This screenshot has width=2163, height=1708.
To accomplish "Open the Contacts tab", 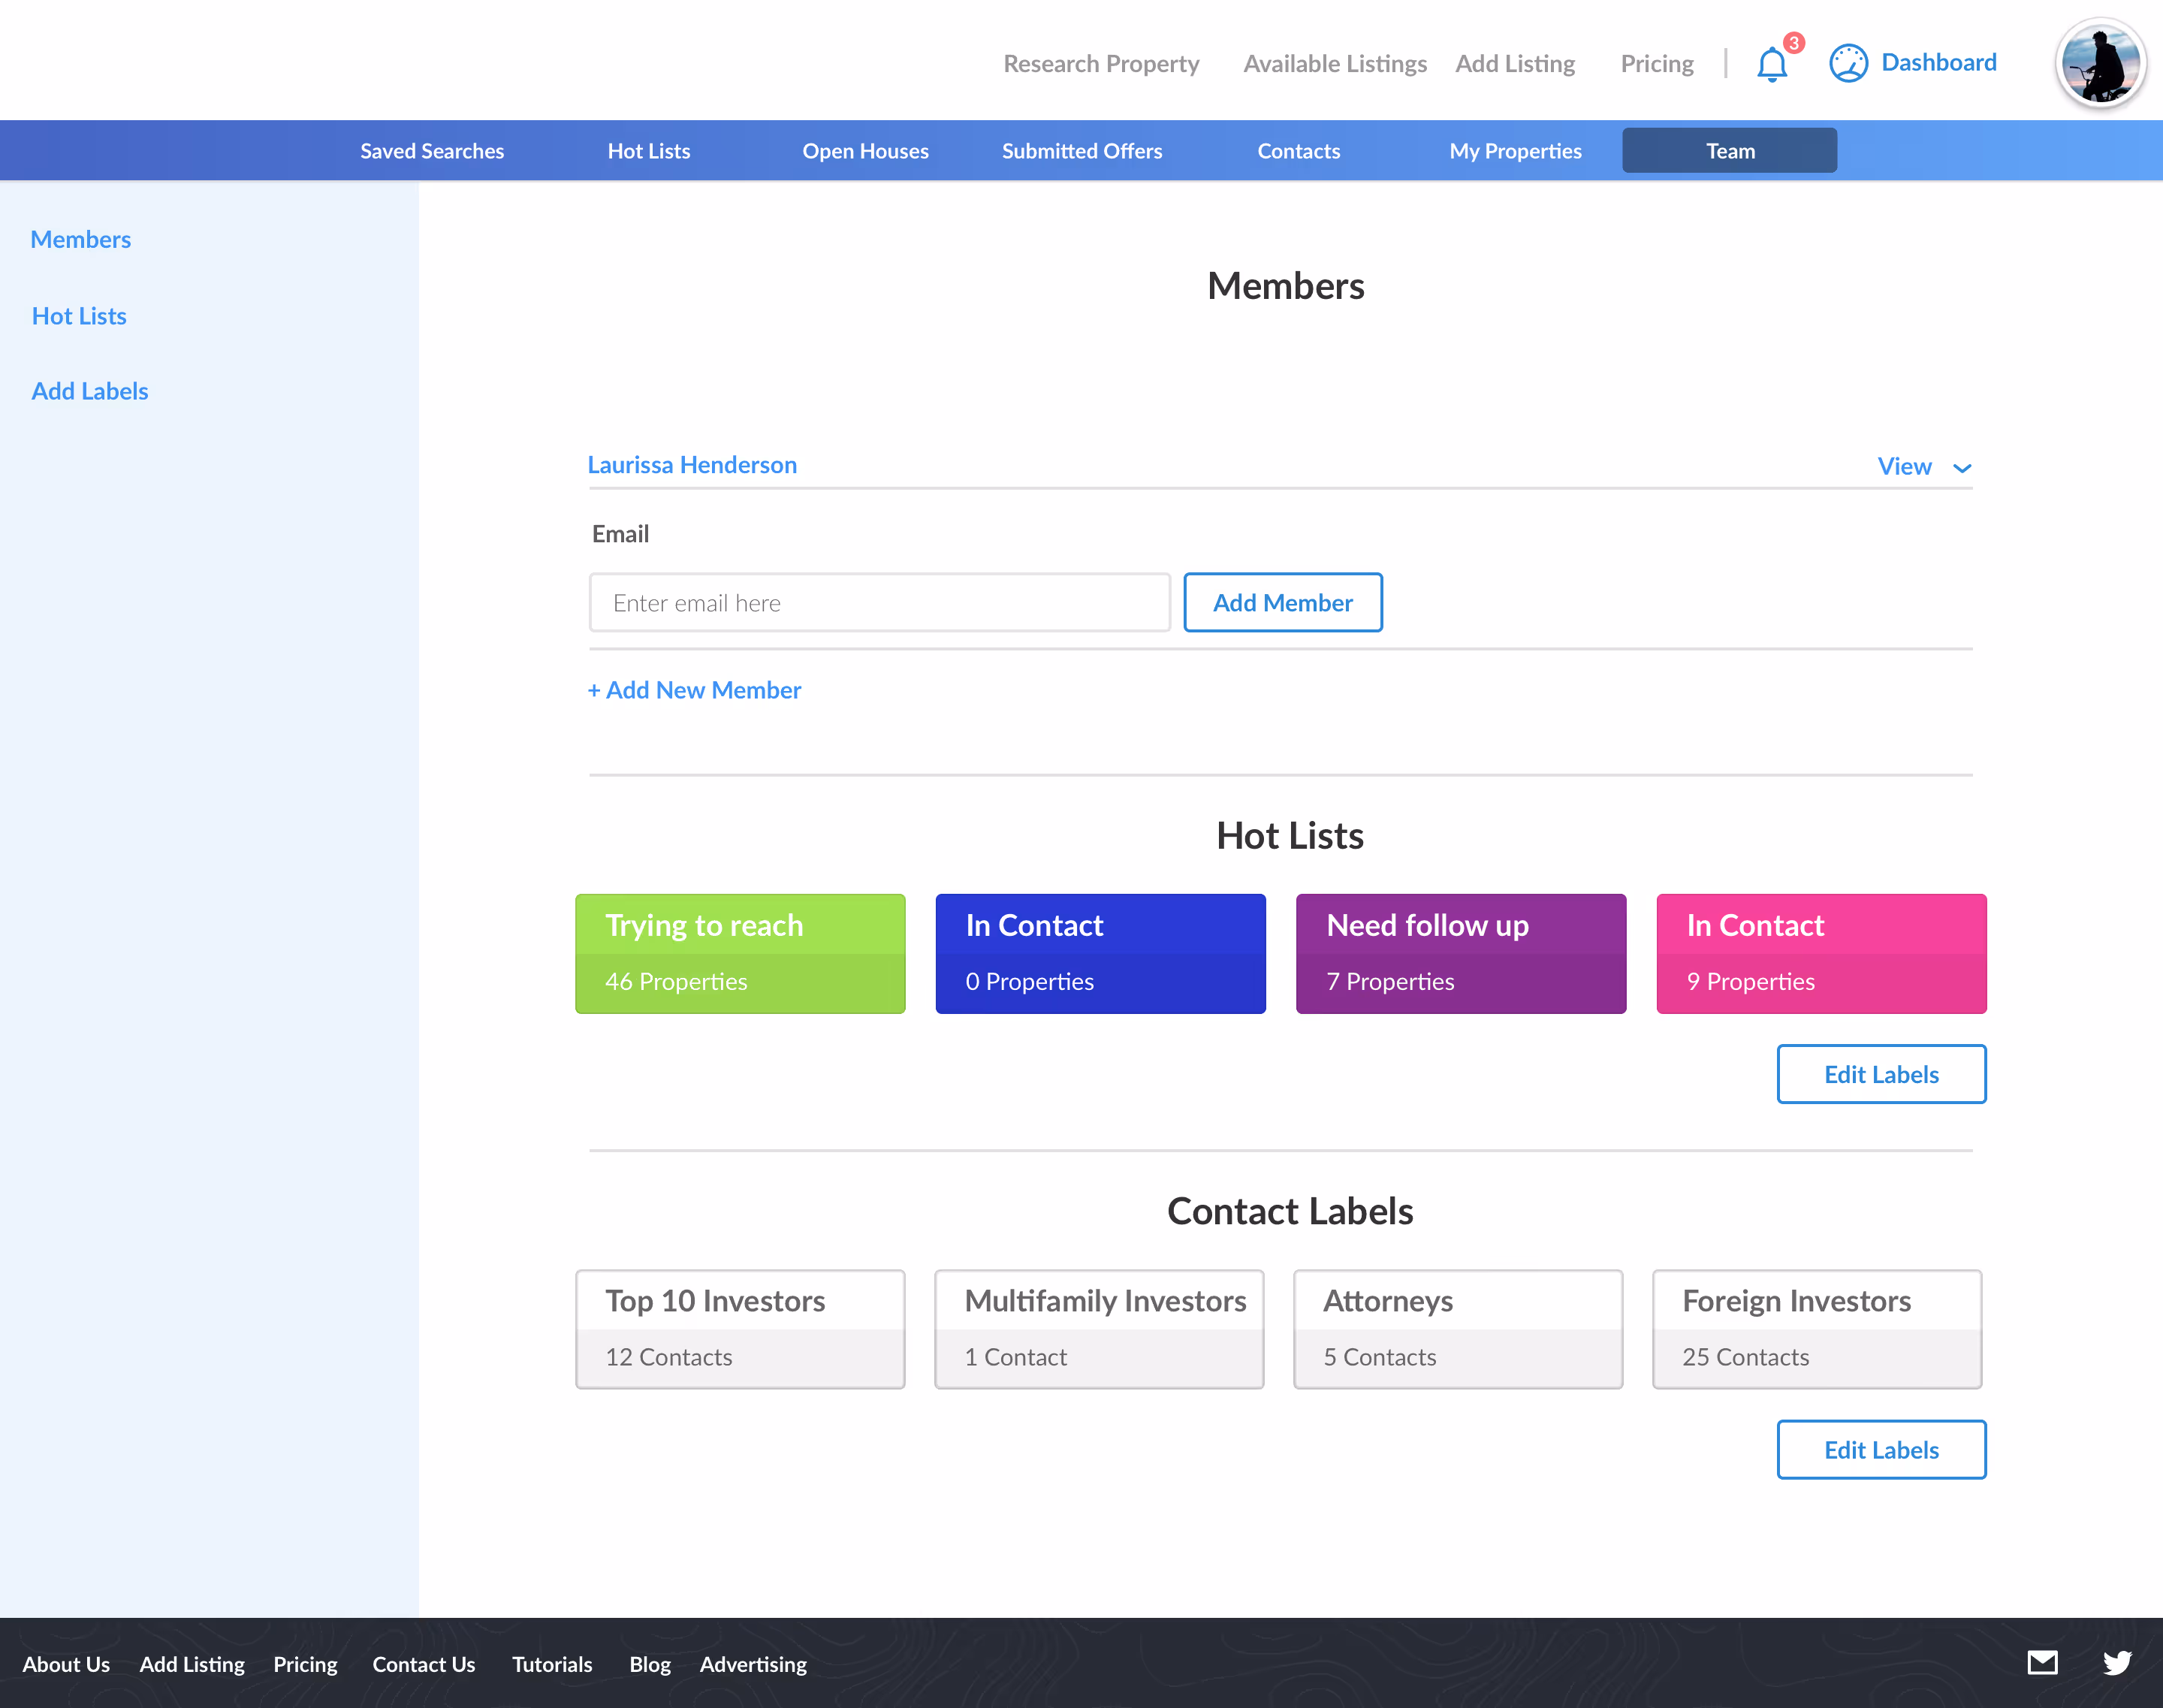I will (1298, 151).
